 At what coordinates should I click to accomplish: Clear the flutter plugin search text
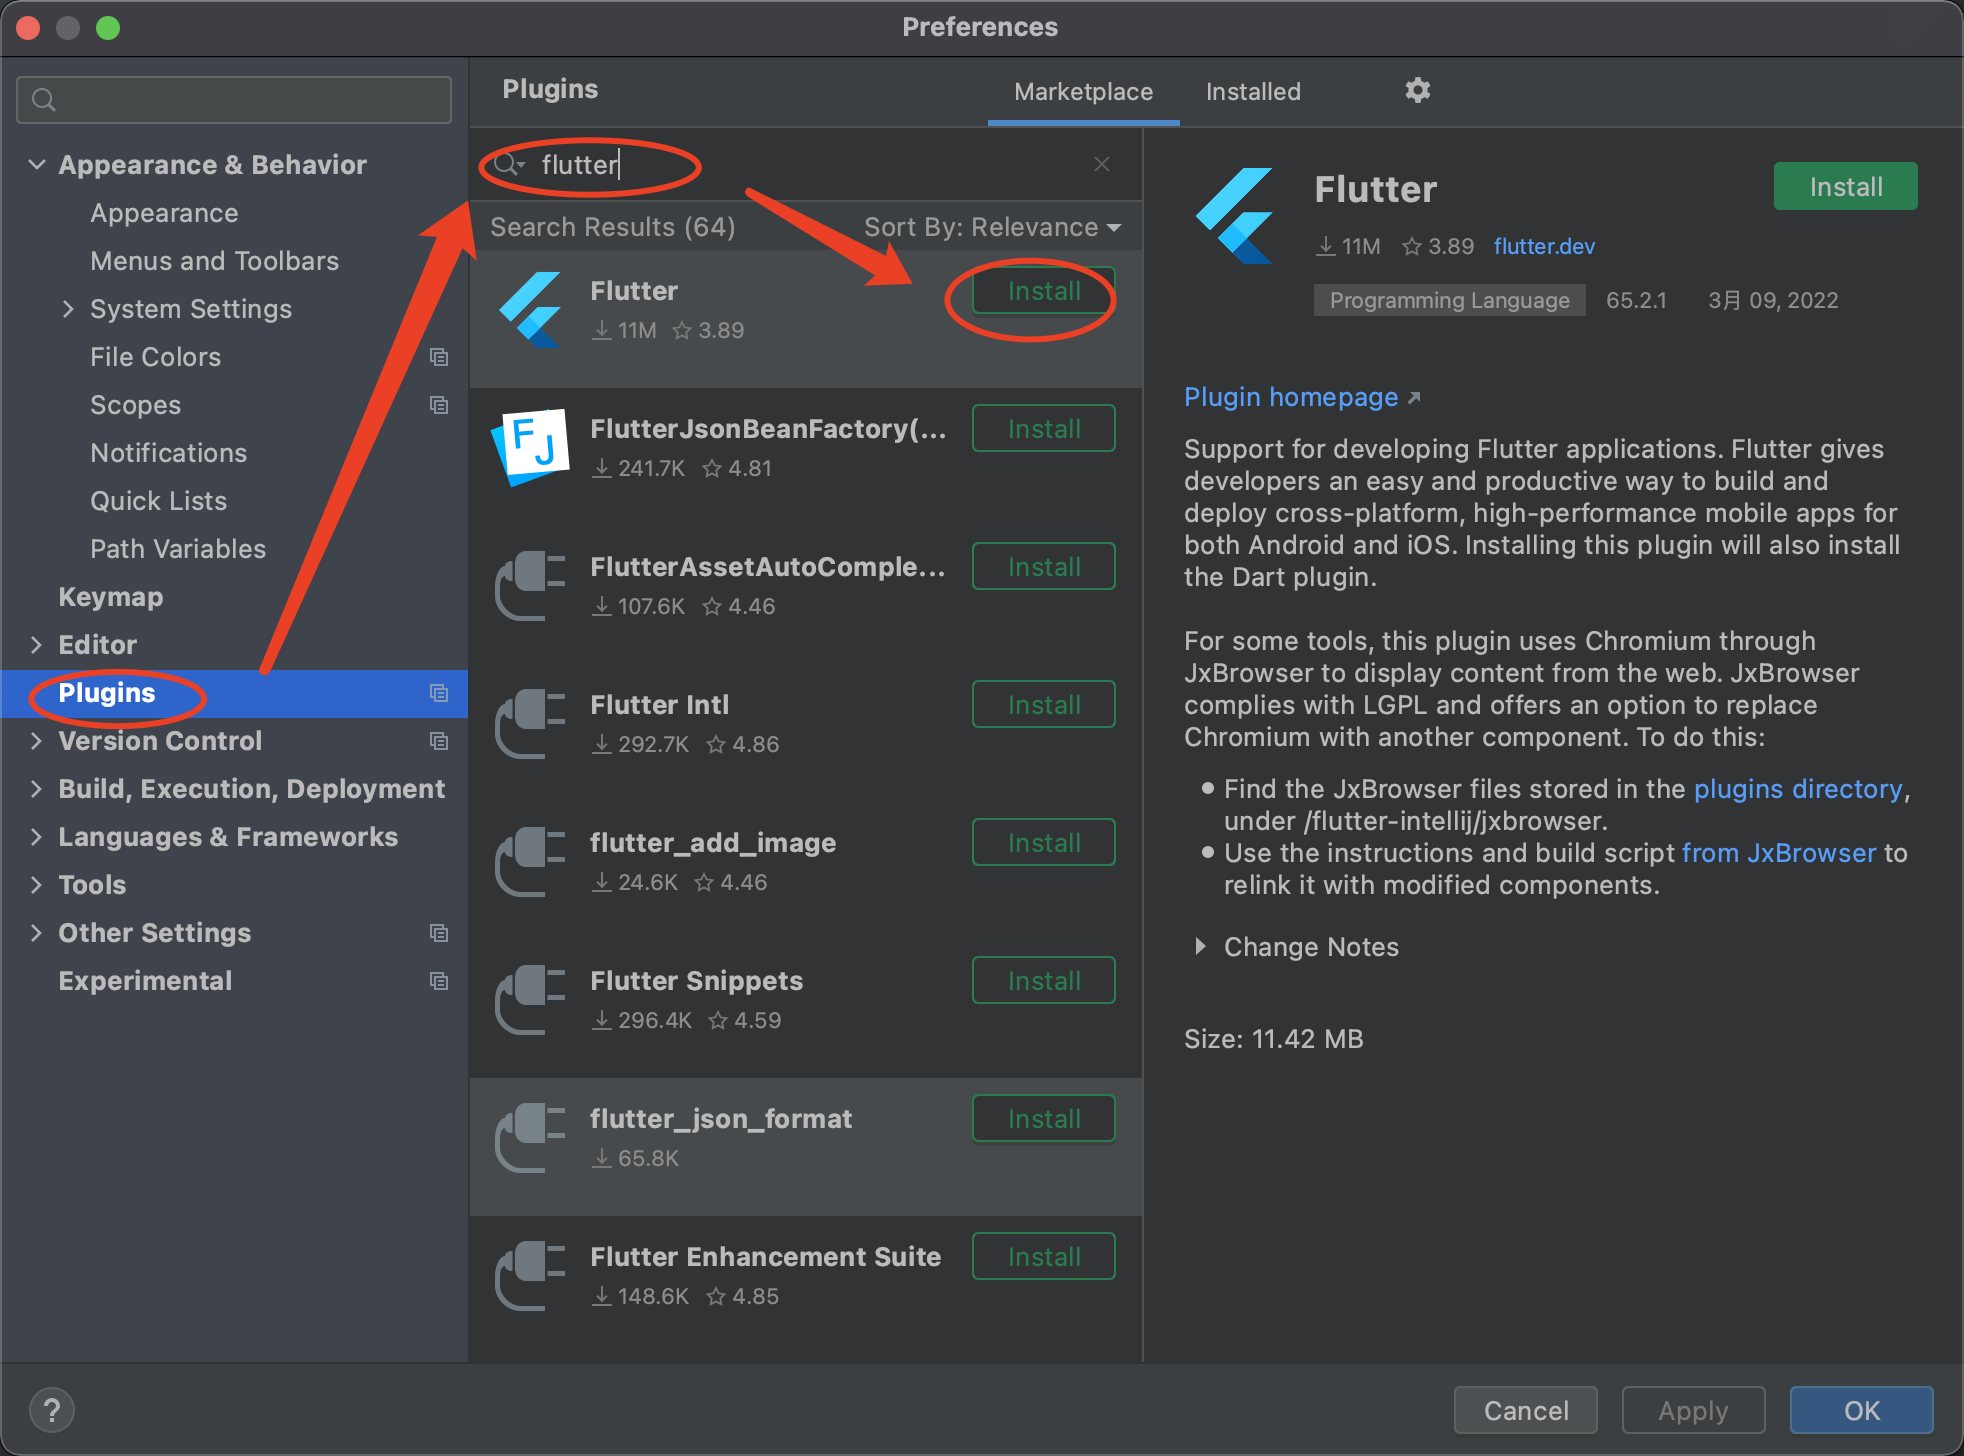click(x=1102, y=164)
